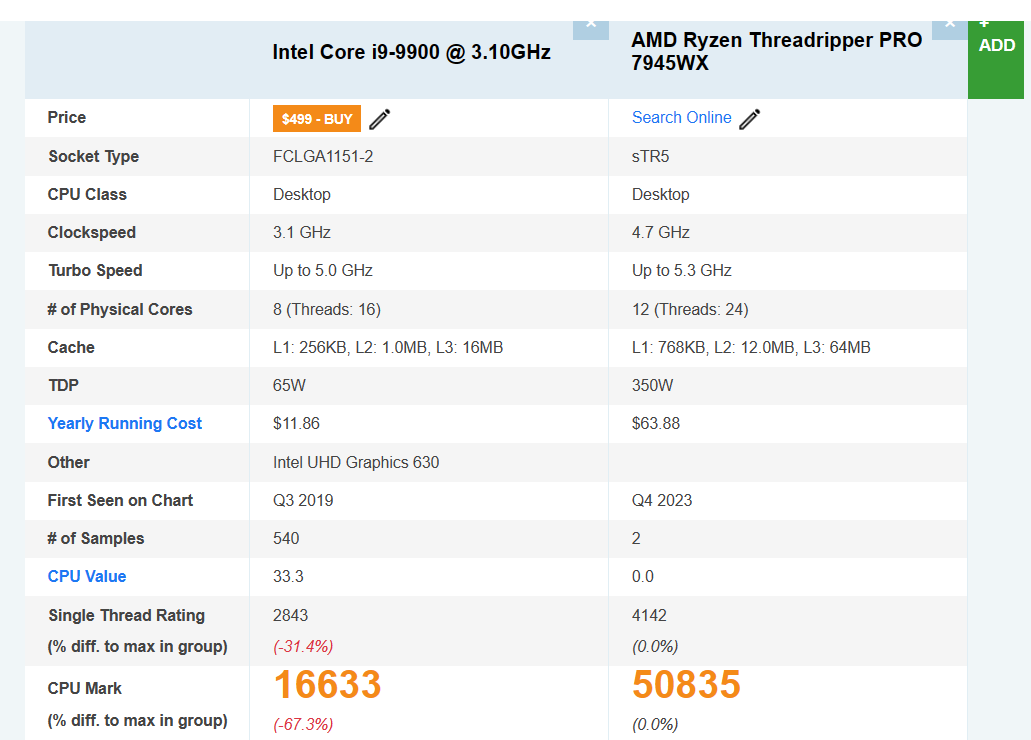This screenshot has height=740, width=1031.
Task: Click the Intel Core i9-9900 heading
Action: 411,52
